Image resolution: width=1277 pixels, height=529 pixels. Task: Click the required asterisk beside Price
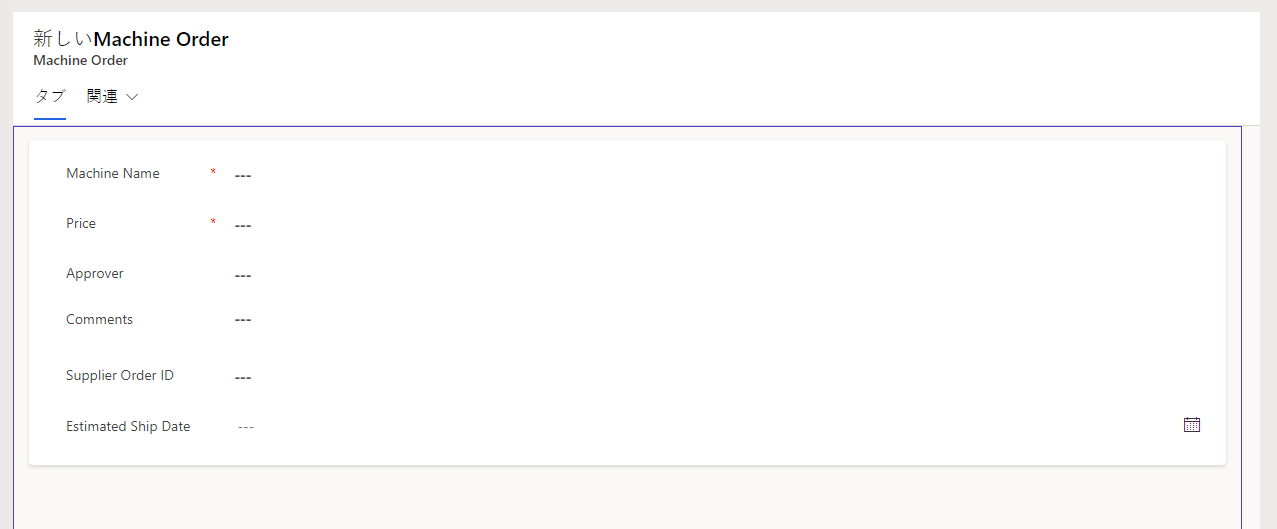pos(213,223)
